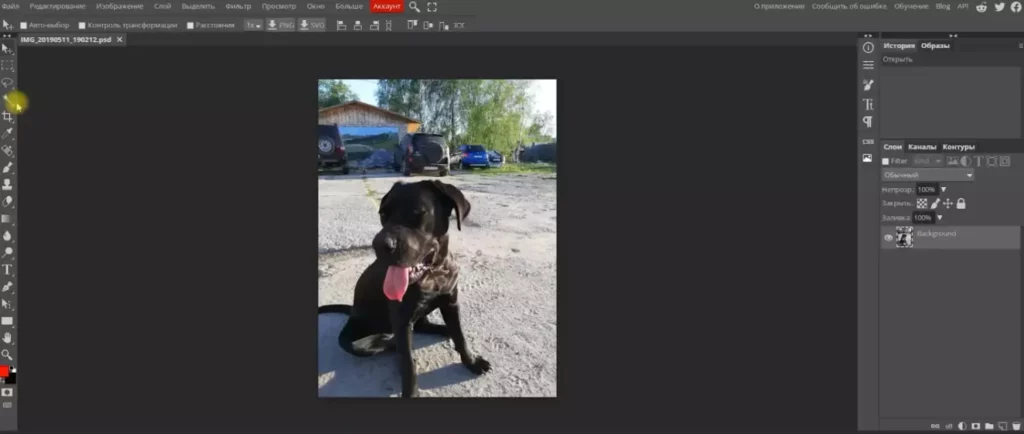Toggle lock position arrows icon
The width and height of the screenshot is (1024, 434).
(x=948, y=204)
